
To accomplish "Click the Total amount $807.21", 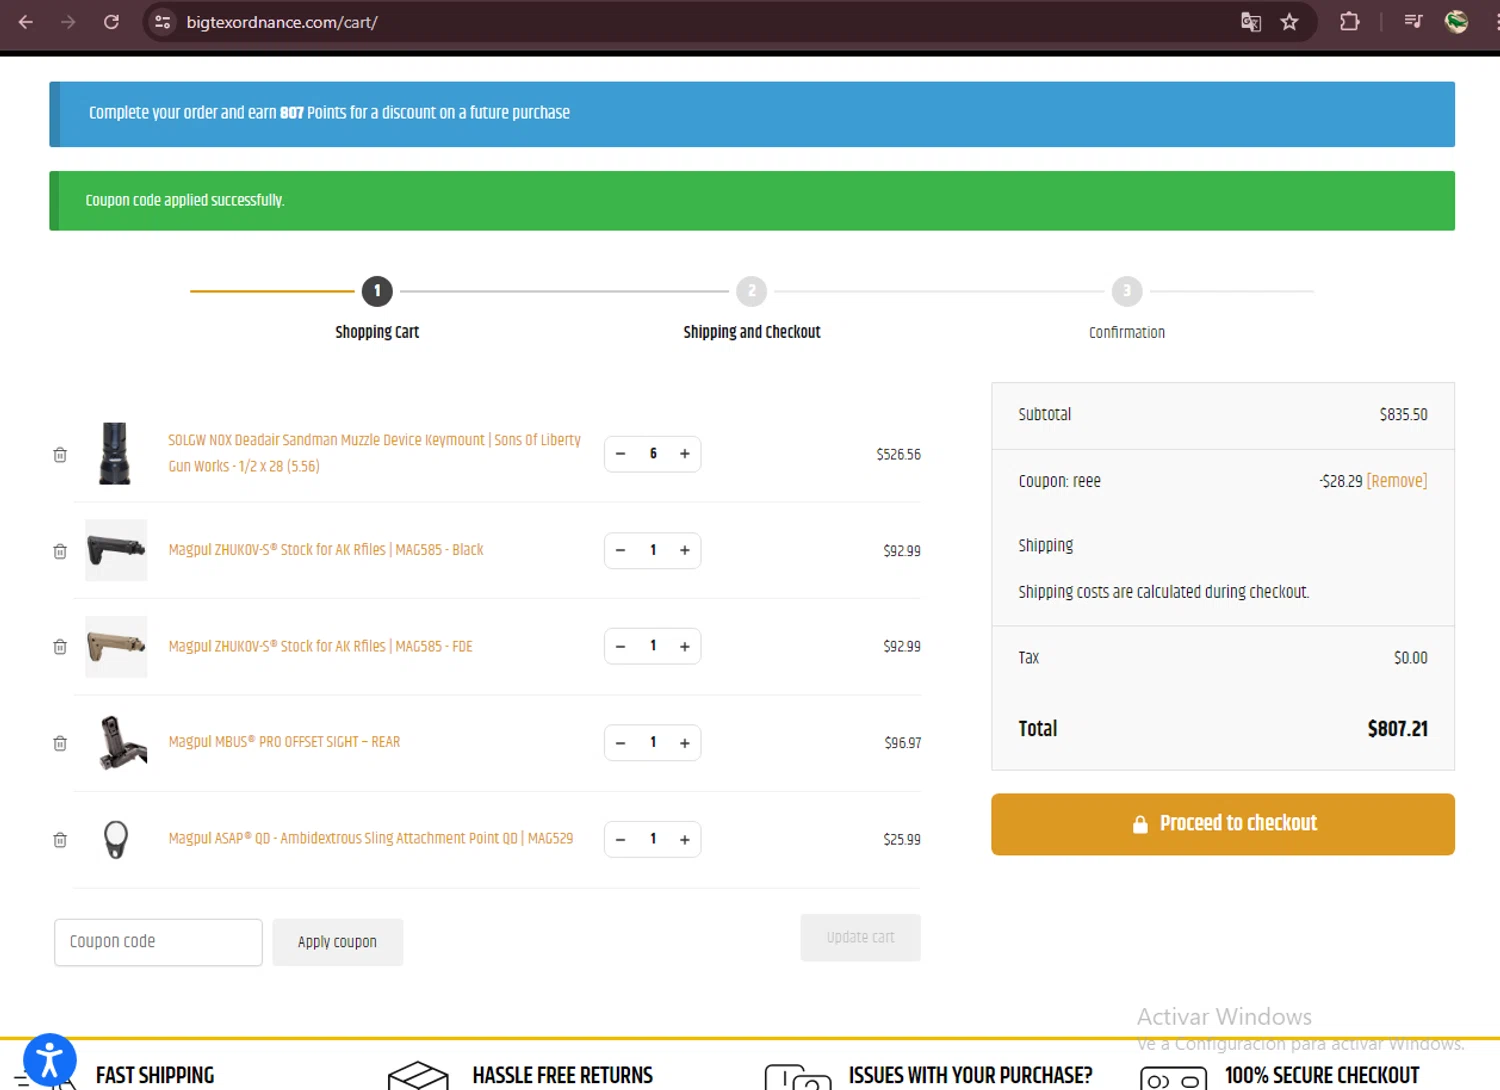I will [1398, 729].
